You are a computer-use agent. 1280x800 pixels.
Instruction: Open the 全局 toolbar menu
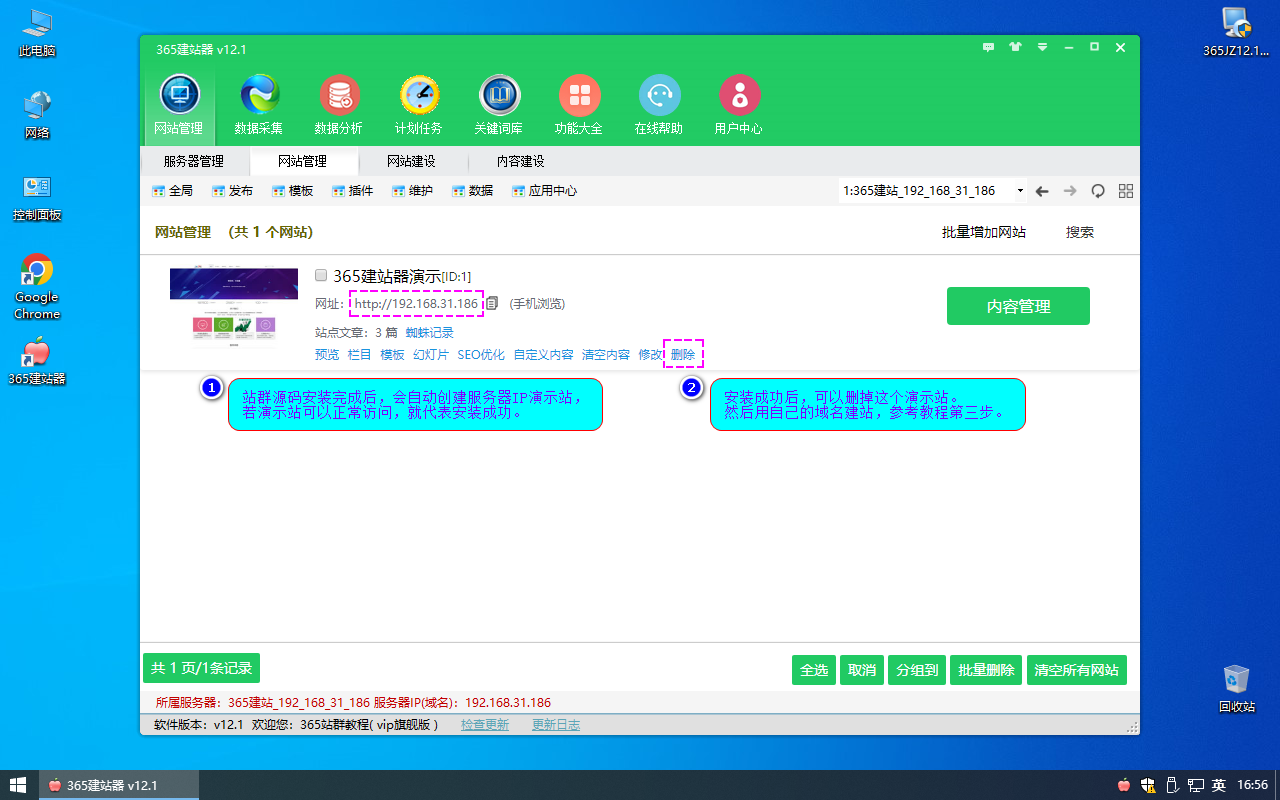point(172,191)
